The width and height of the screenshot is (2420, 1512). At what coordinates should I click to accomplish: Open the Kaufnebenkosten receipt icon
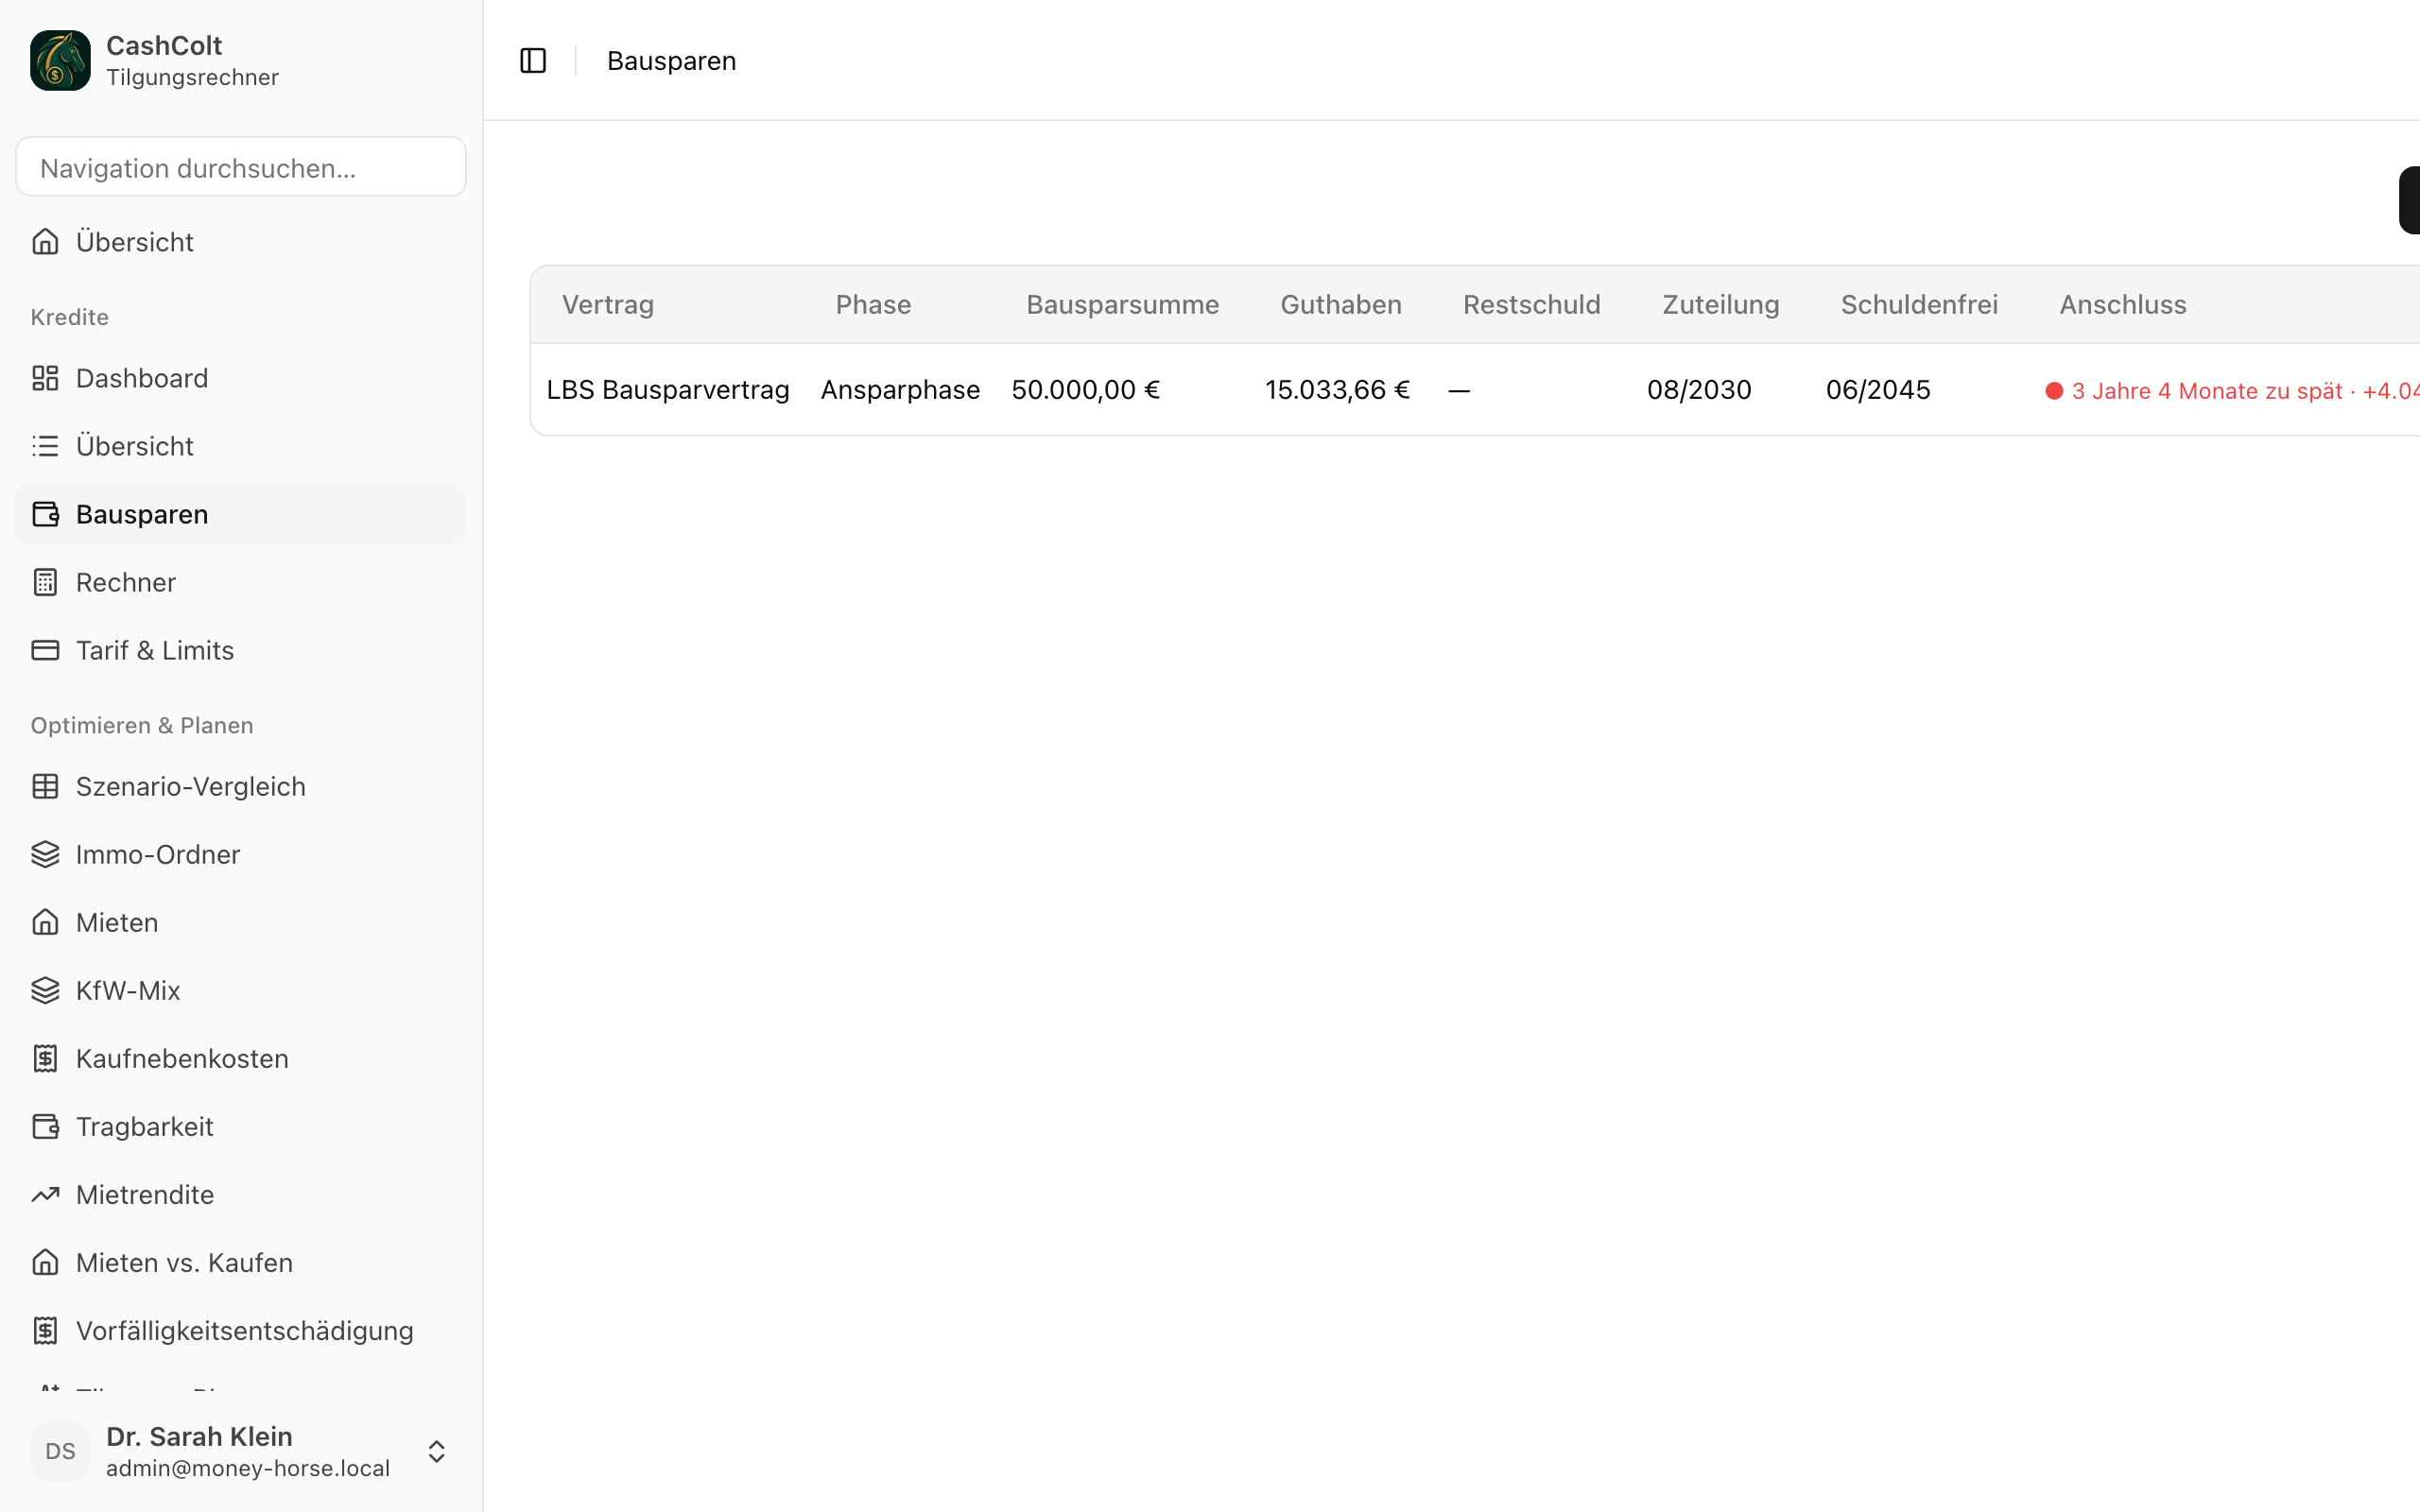click(45, 1058)
